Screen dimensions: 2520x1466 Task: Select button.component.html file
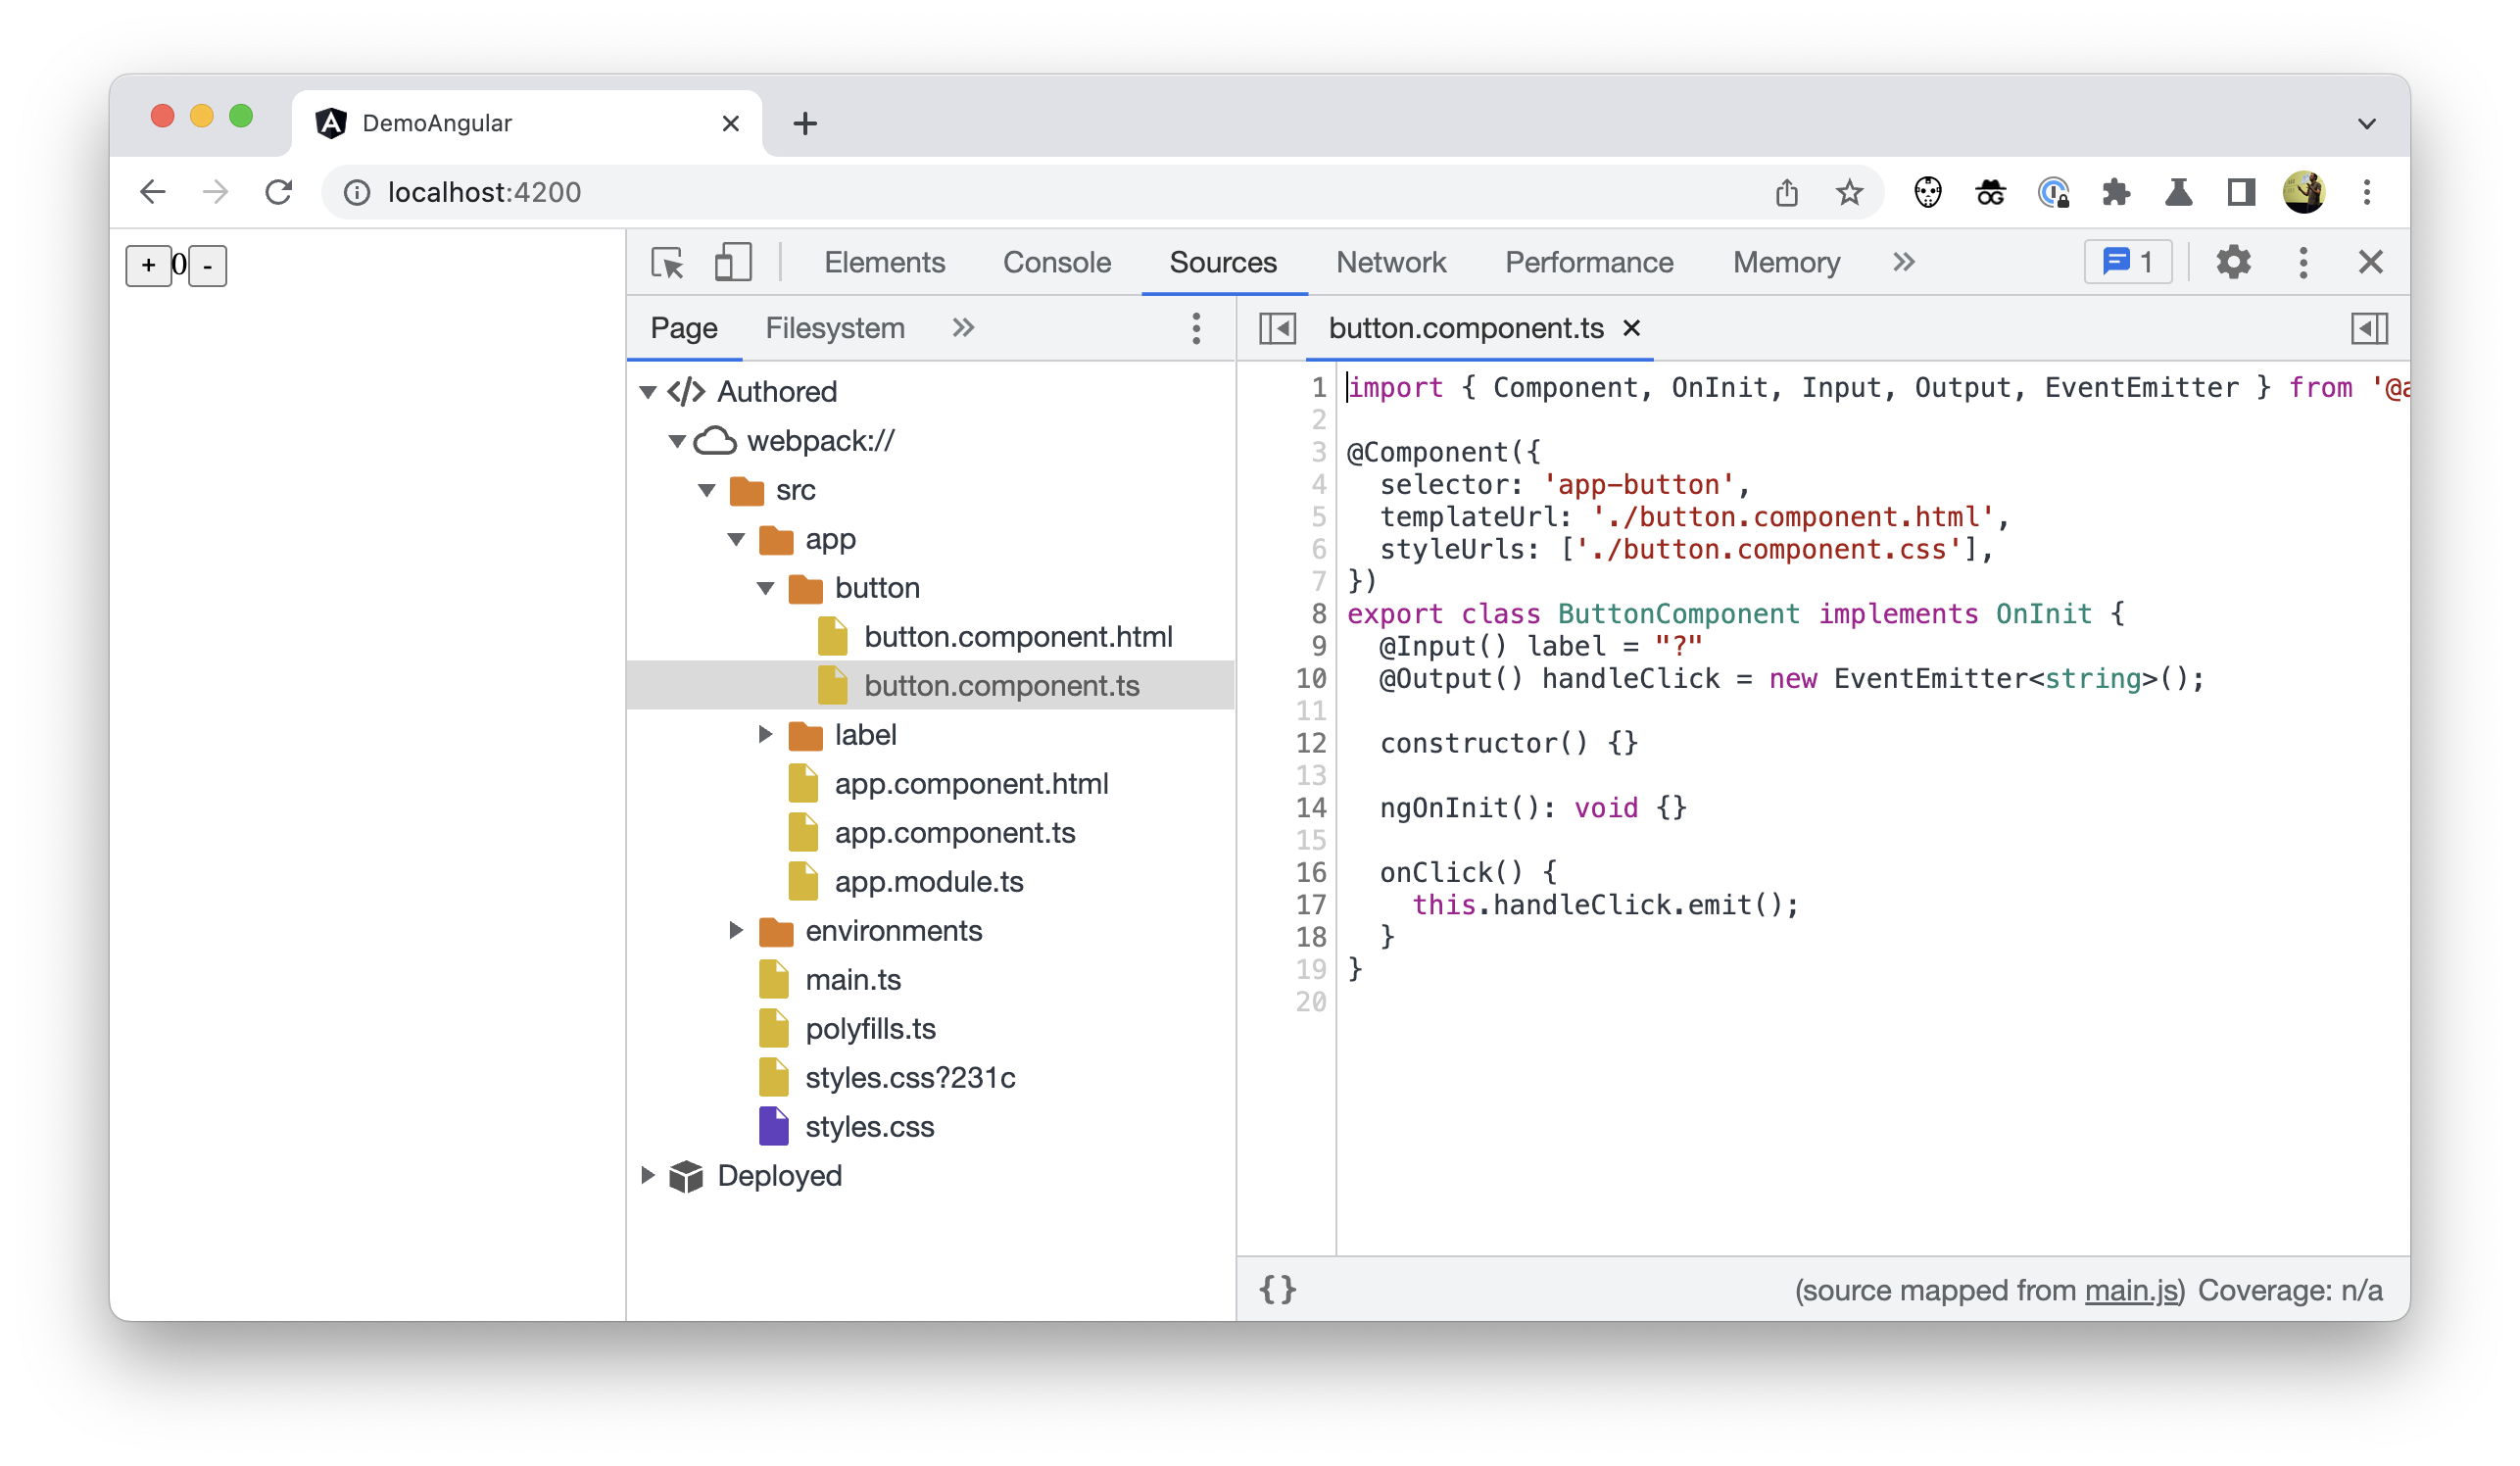click(1018, 635)
